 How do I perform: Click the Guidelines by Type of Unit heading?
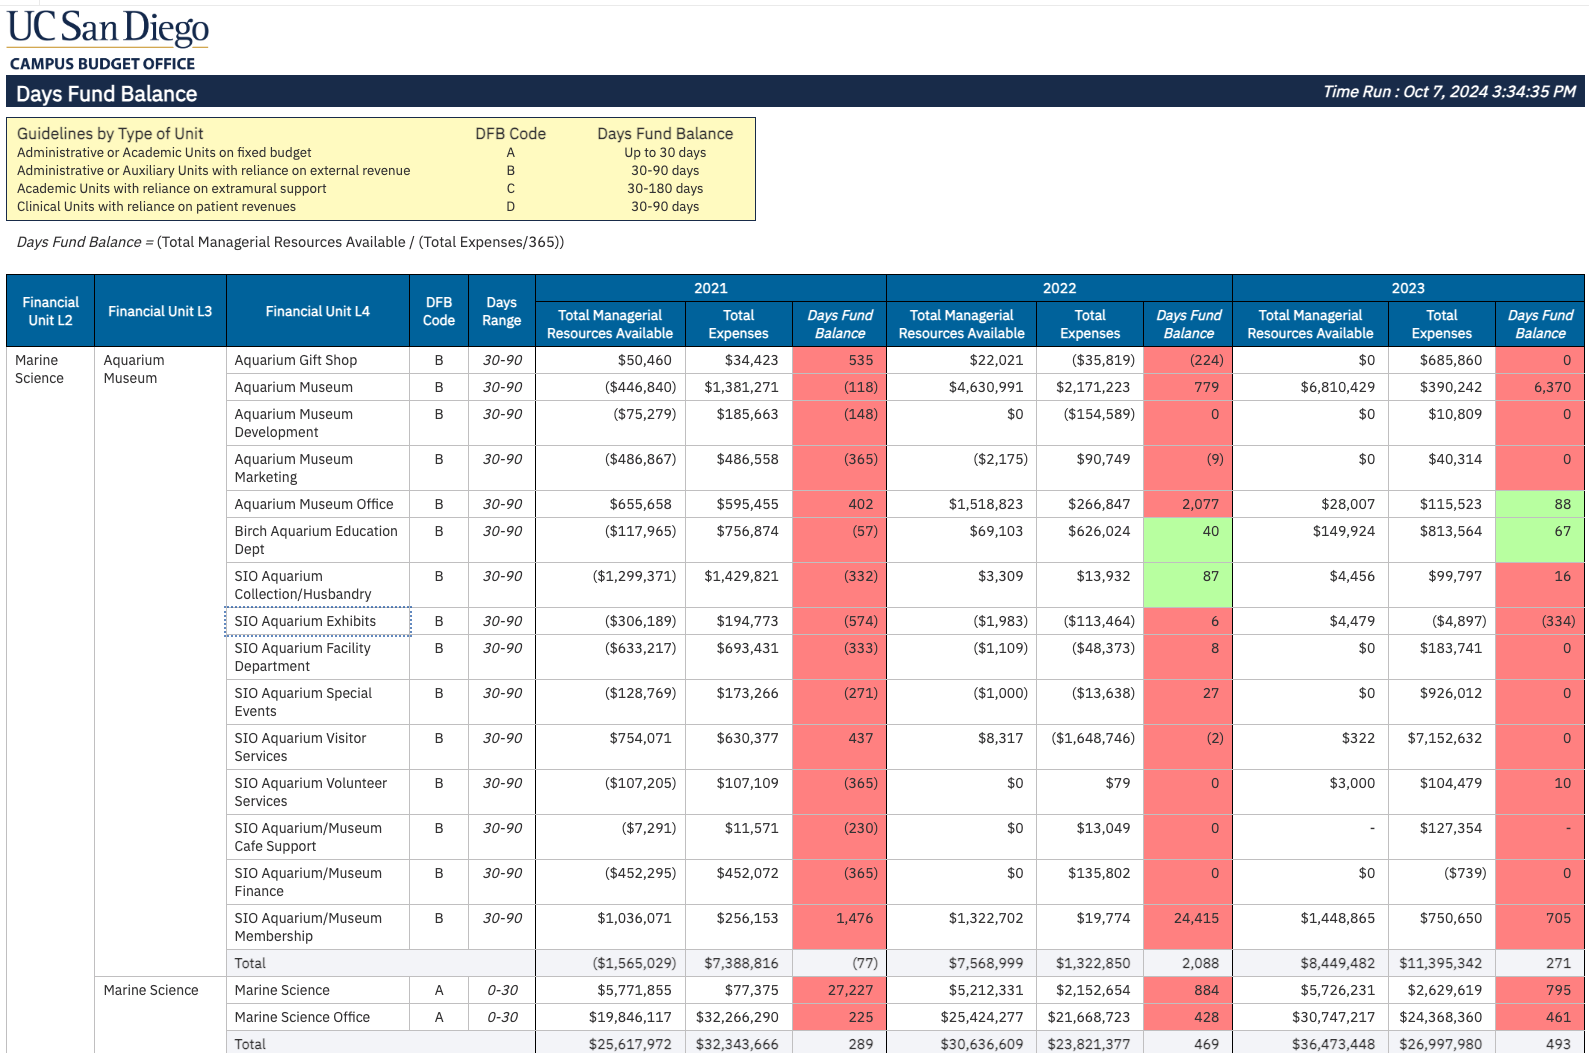pos(110,134)
